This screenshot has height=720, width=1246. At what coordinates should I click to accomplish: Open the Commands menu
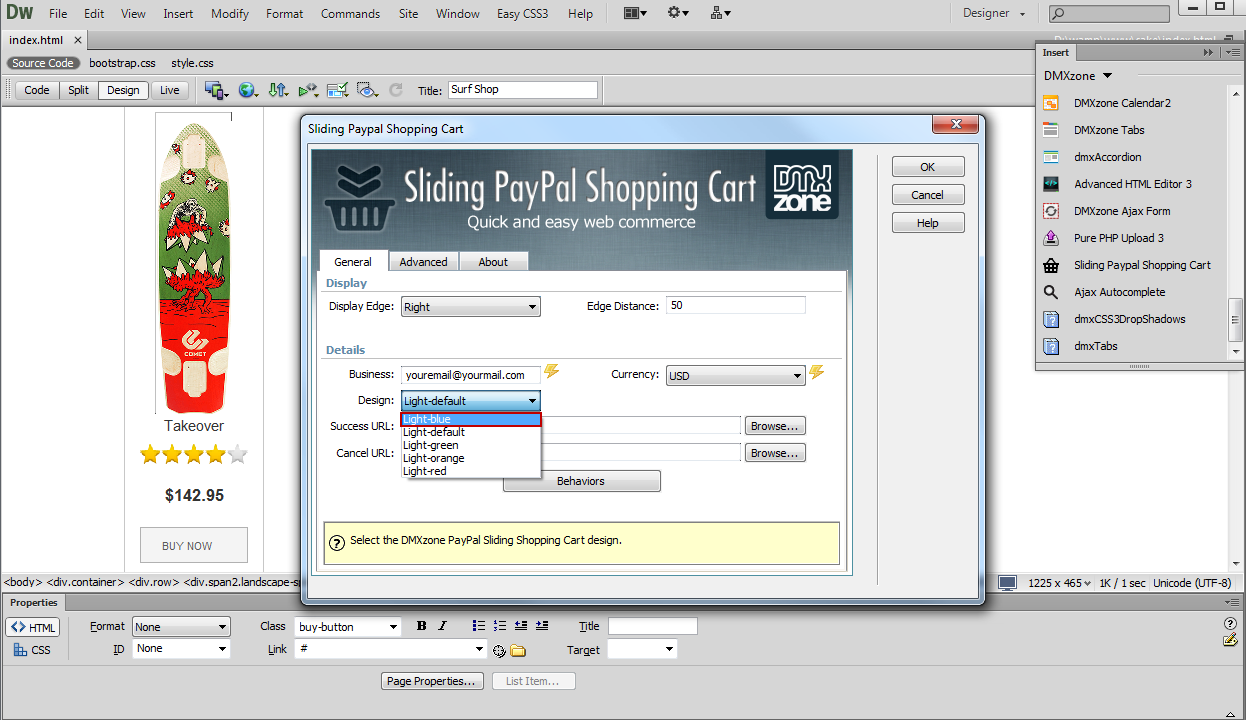coord(350,14)
